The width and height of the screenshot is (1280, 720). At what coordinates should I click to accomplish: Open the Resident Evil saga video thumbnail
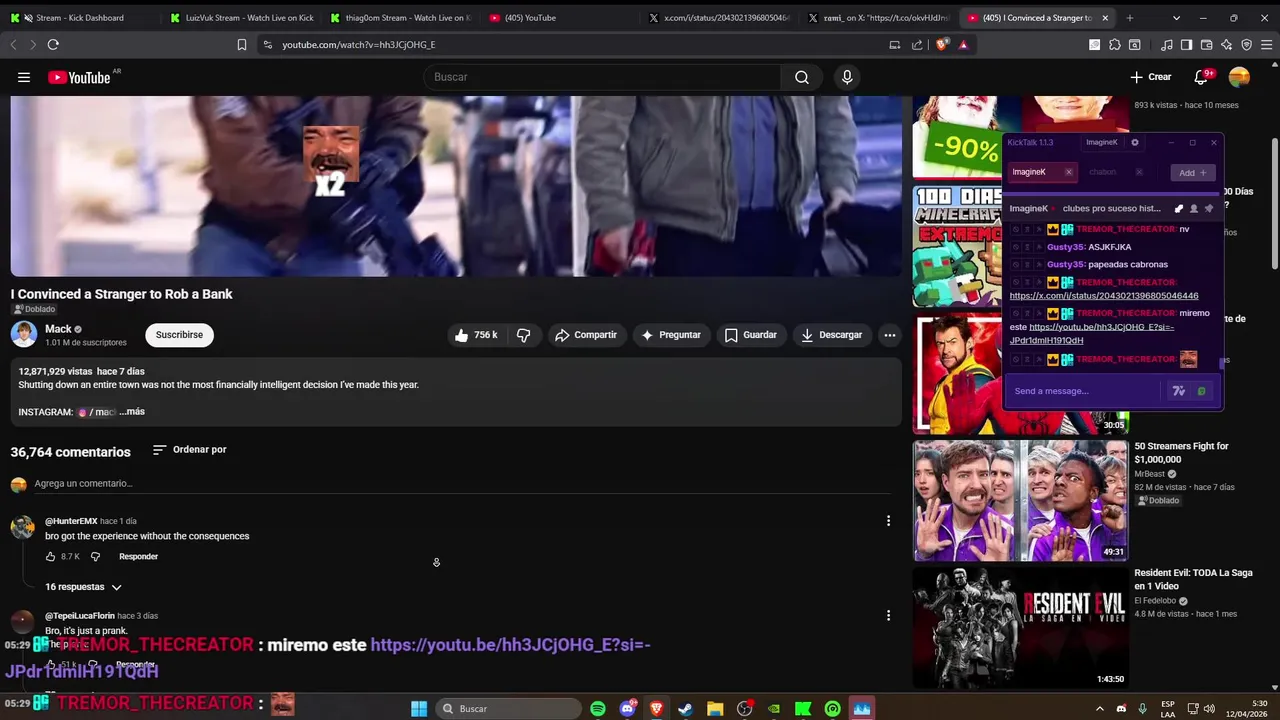tap(1020, 627)
